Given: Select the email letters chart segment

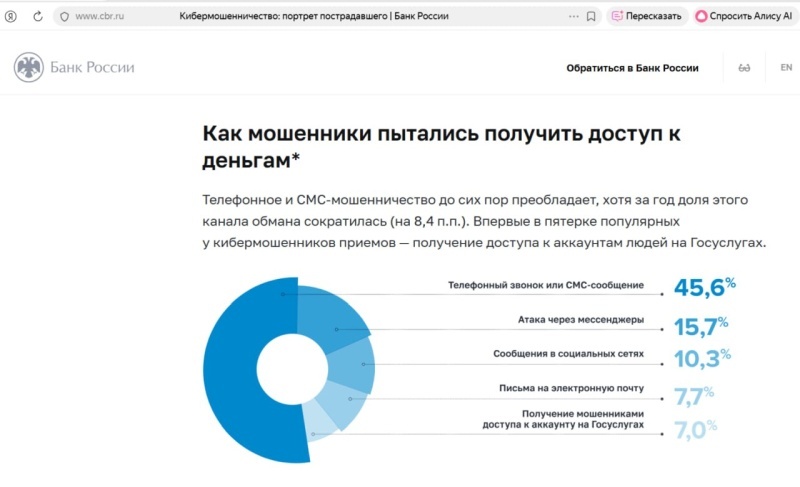Looking at the screenshot, I should coord(342,403).
